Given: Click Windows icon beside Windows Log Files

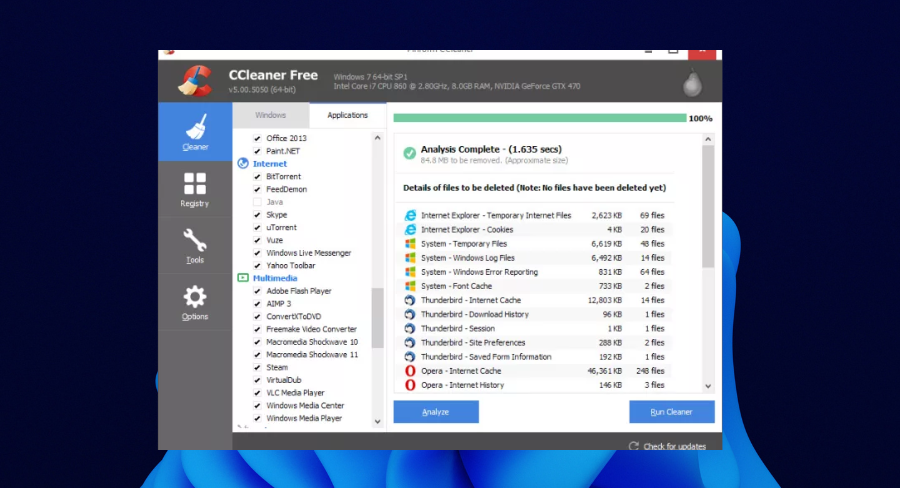Looking at the screenshot, I should [x=410, y=258].
